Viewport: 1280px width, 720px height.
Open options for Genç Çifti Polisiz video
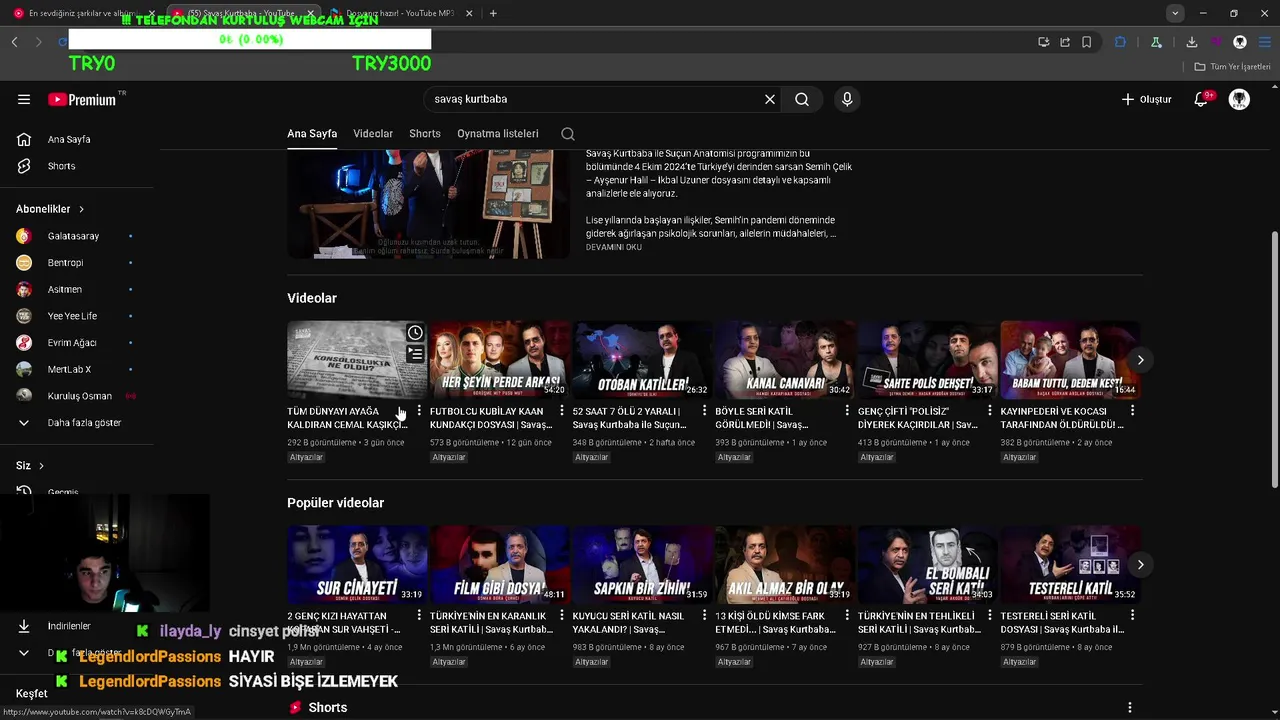990,411
